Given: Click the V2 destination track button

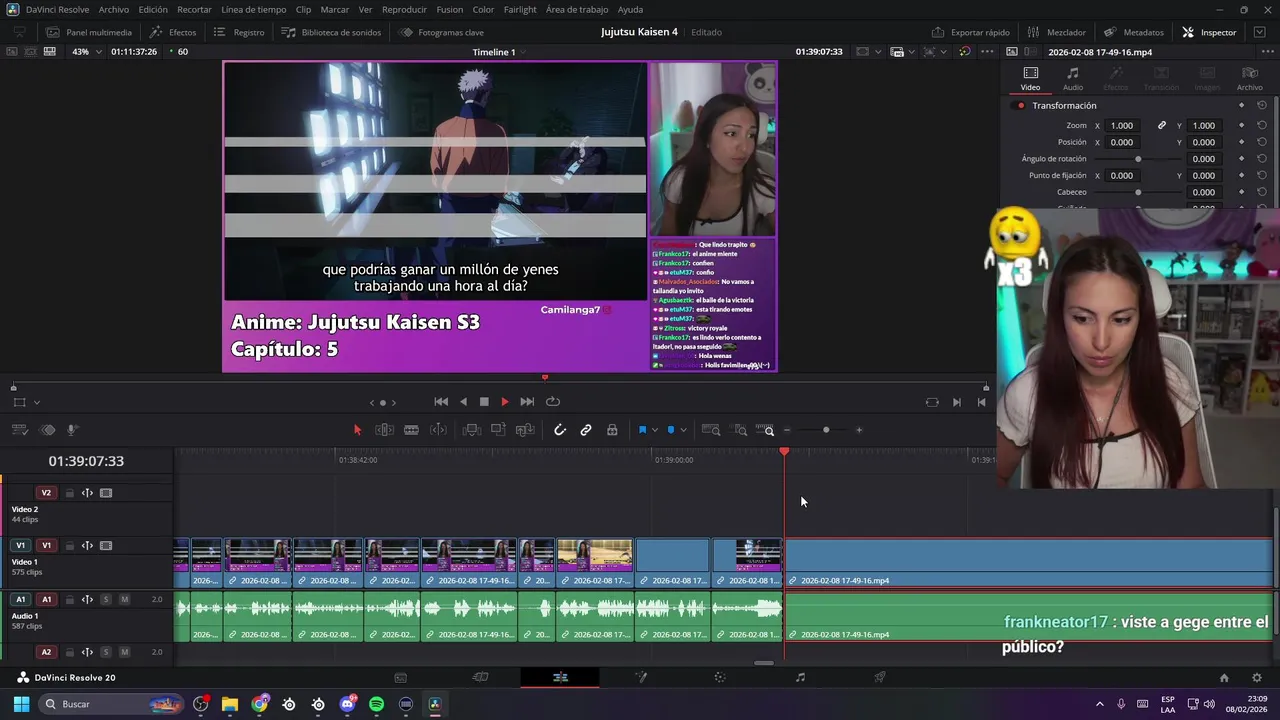Looking at the screenshot, I should [46, 493].
